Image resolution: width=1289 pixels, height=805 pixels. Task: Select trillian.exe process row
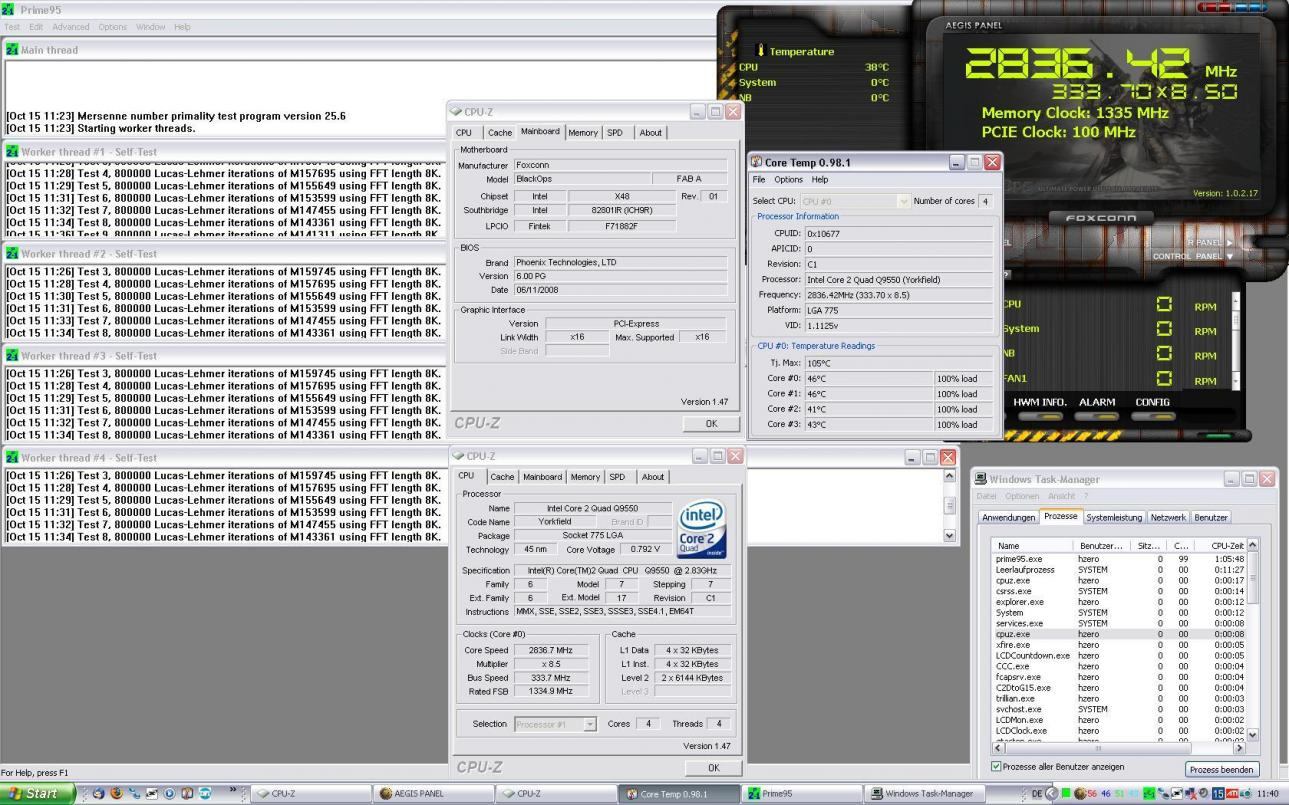pyautogui.click(x=1118, y=698)
